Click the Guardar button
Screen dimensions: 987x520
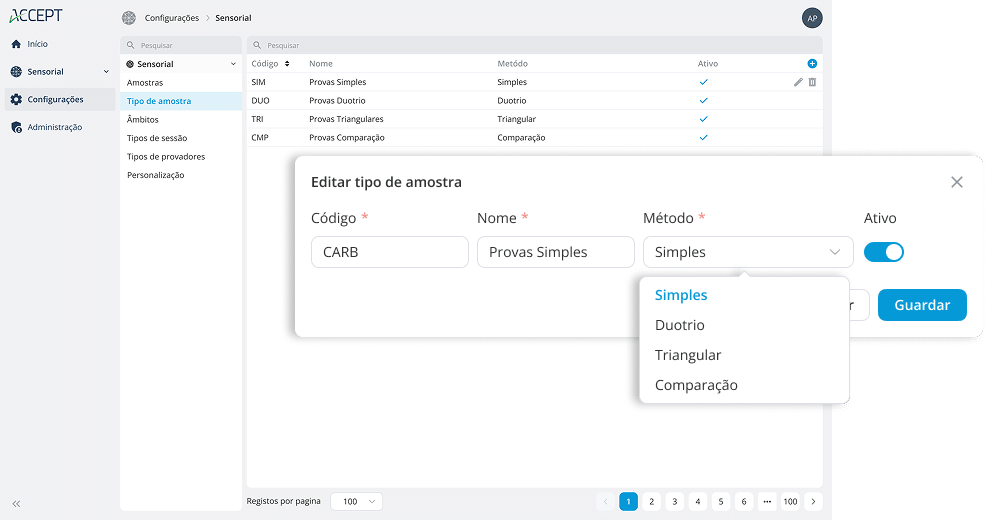(x=921, y=305)
